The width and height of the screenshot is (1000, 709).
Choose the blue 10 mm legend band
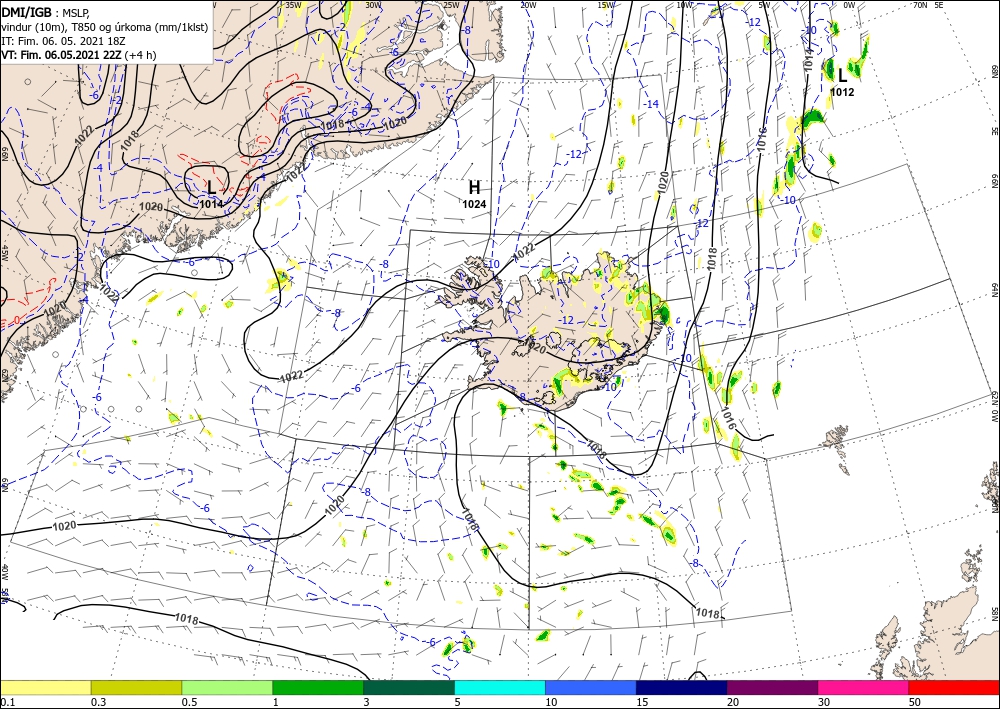tap(591, 688)
